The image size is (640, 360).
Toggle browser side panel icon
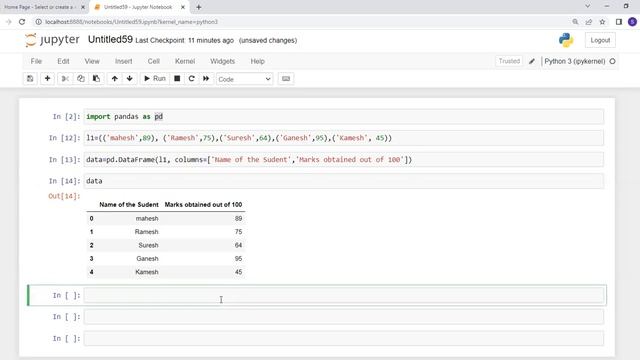619,22
